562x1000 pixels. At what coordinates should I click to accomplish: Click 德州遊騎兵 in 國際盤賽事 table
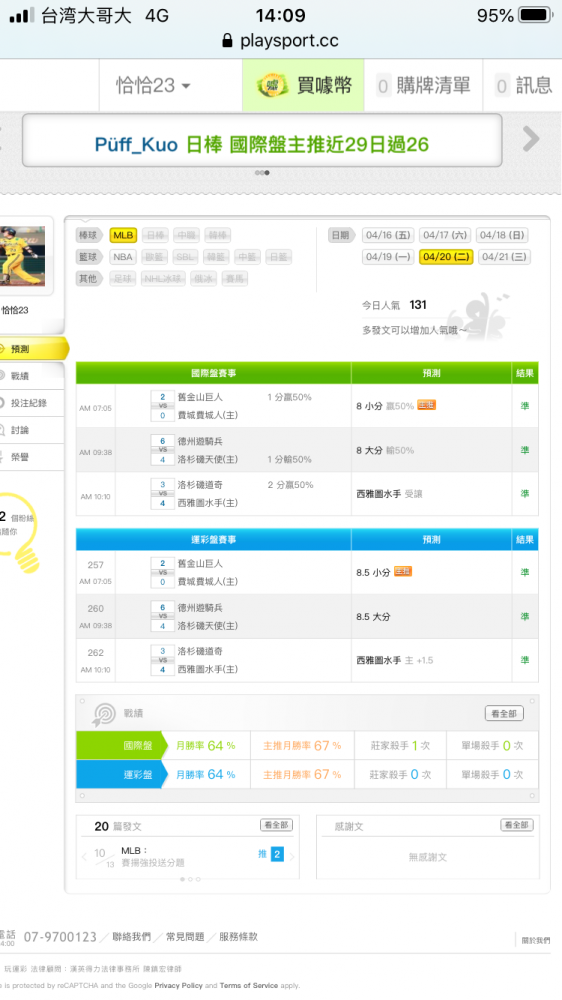[x=200, y=441]
